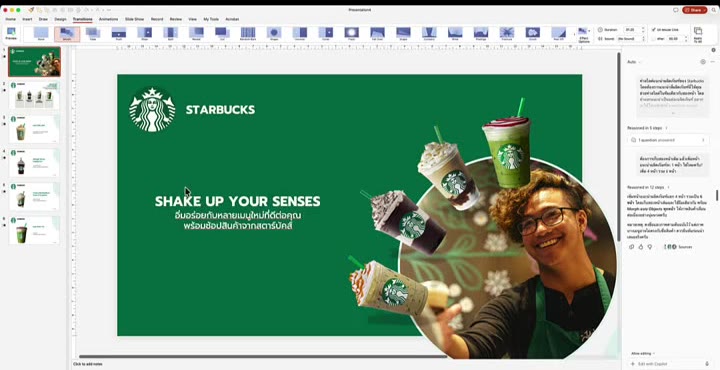Open the Draw tab
This screenshot has height=370, width=720.
click(43, 19)
